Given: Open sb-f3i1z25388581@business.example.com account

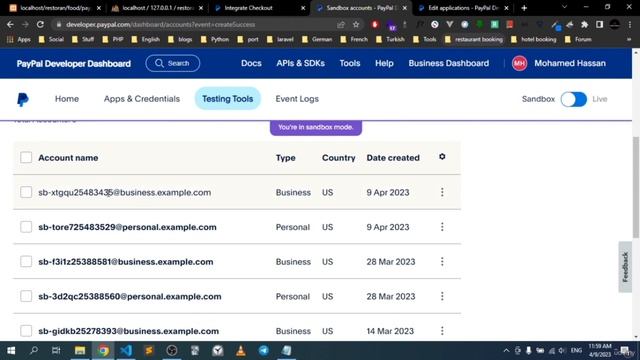Looking at the screenshot, I should coord(126,262).
